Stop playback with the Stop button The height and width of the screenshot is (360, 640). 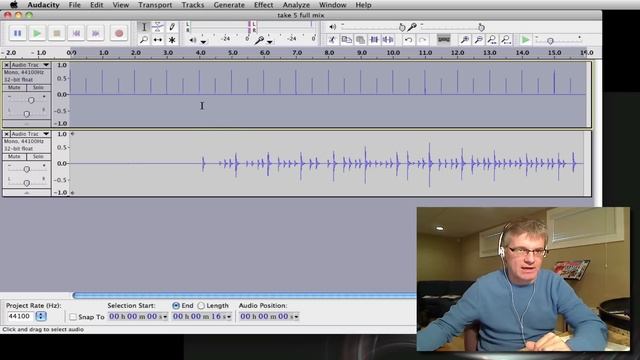[57, 33]
